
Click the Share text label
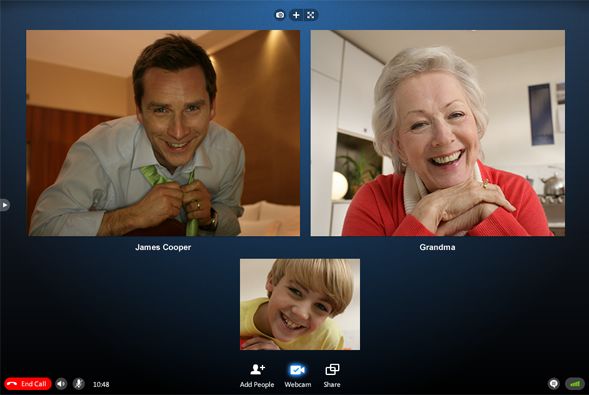coord(332,384)
